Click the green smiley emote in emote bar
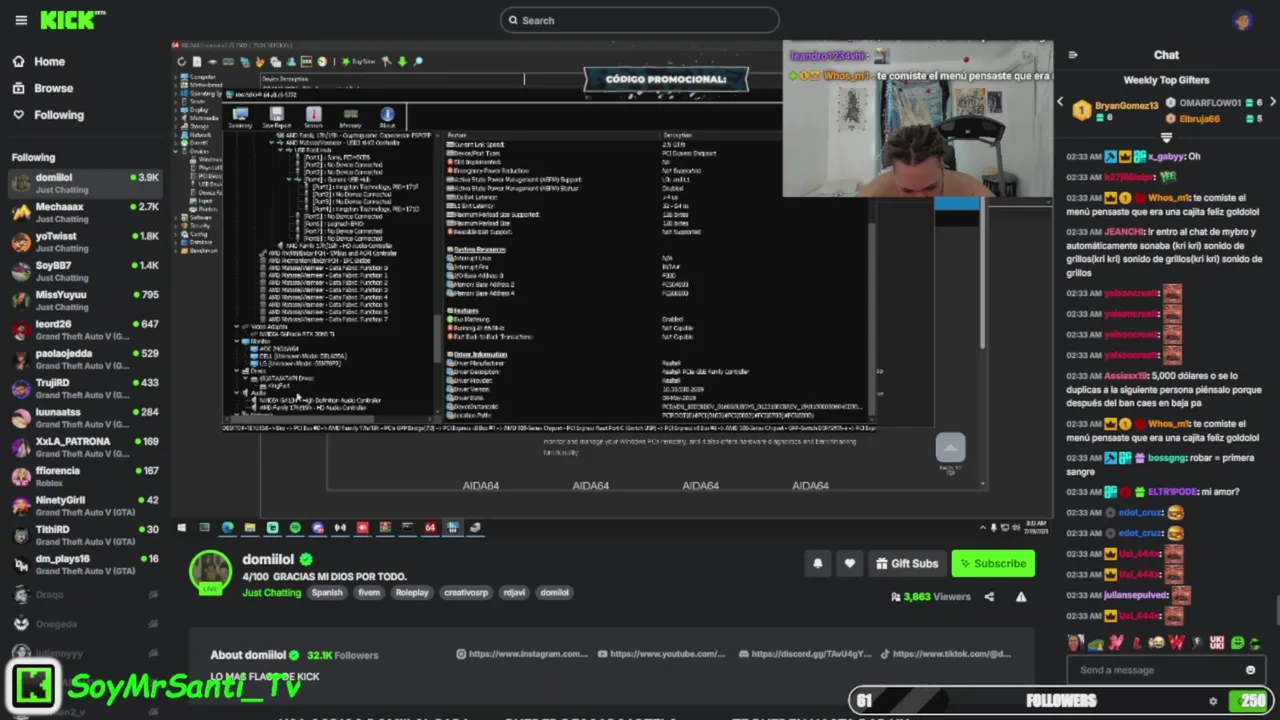The height and width of the screenshot is (720, 1280). [x=1238, y=643]
